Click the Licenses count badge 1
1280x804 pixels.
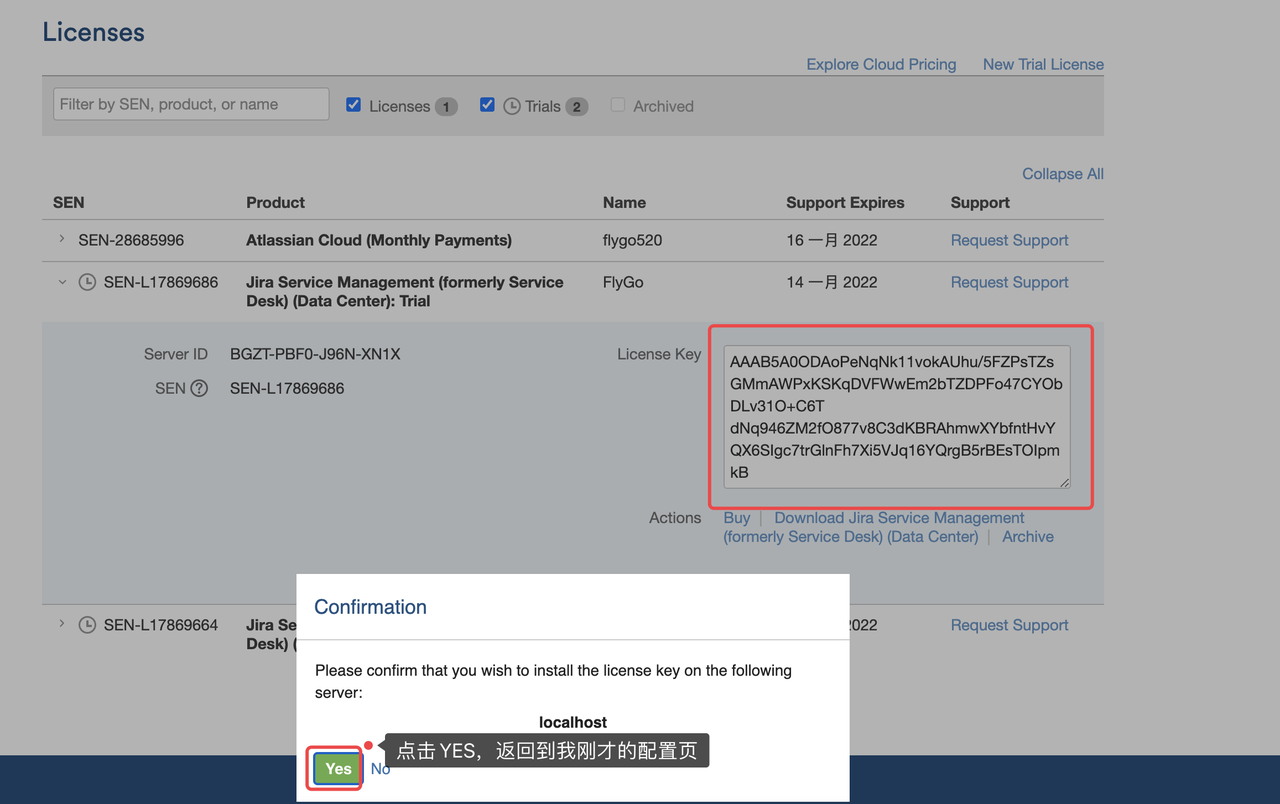pyautogui.click(x=446, y=106)
